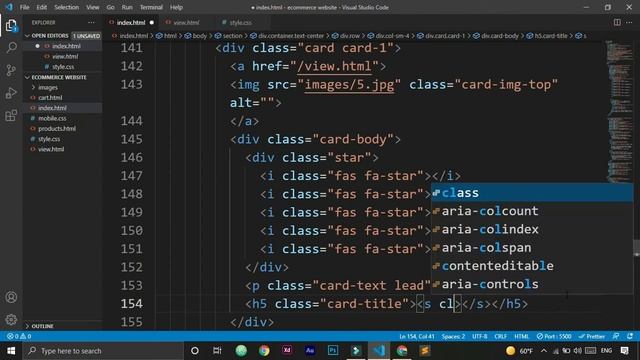Viewport: 640px width, 360px height.
Task: Switch to Visual Studio Code taskbar icon
Action: (379, 351)
